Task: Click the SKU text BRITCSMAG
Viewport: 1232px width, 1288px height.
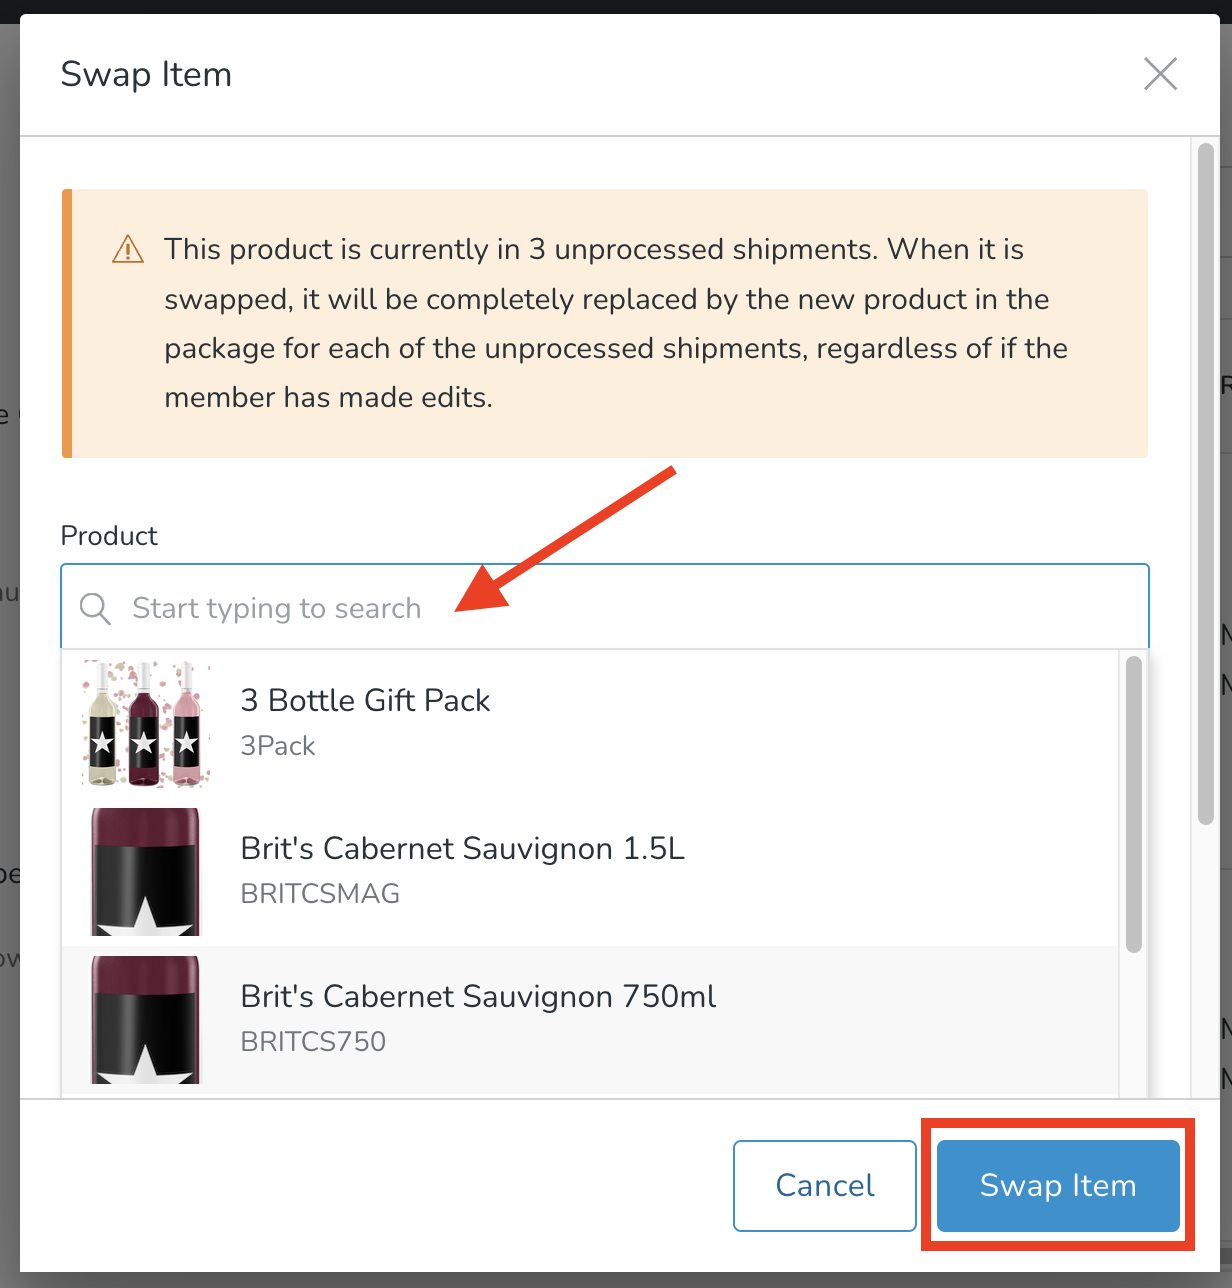Action: click(x=320, y=893)
